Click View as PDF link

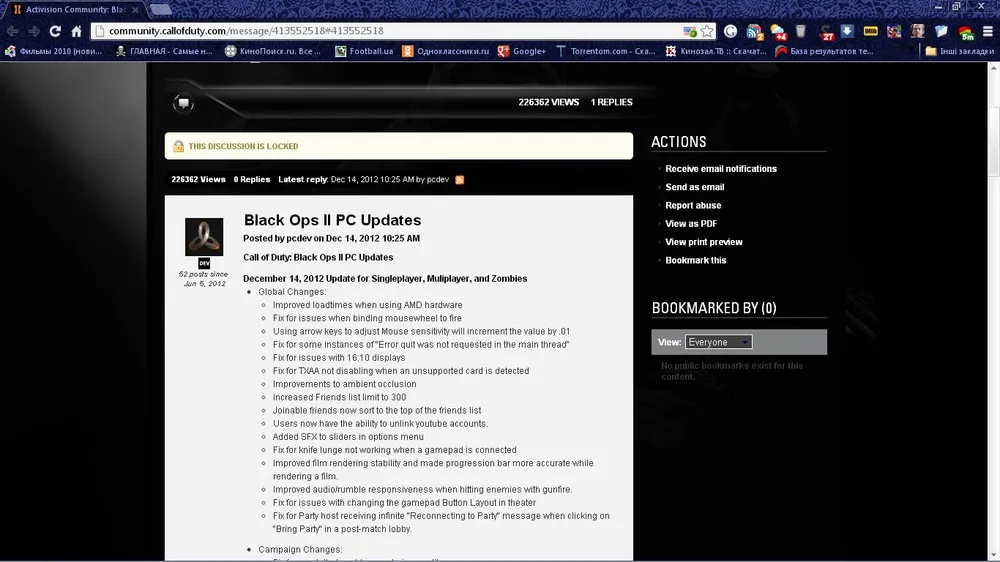(x=691, y=224)
